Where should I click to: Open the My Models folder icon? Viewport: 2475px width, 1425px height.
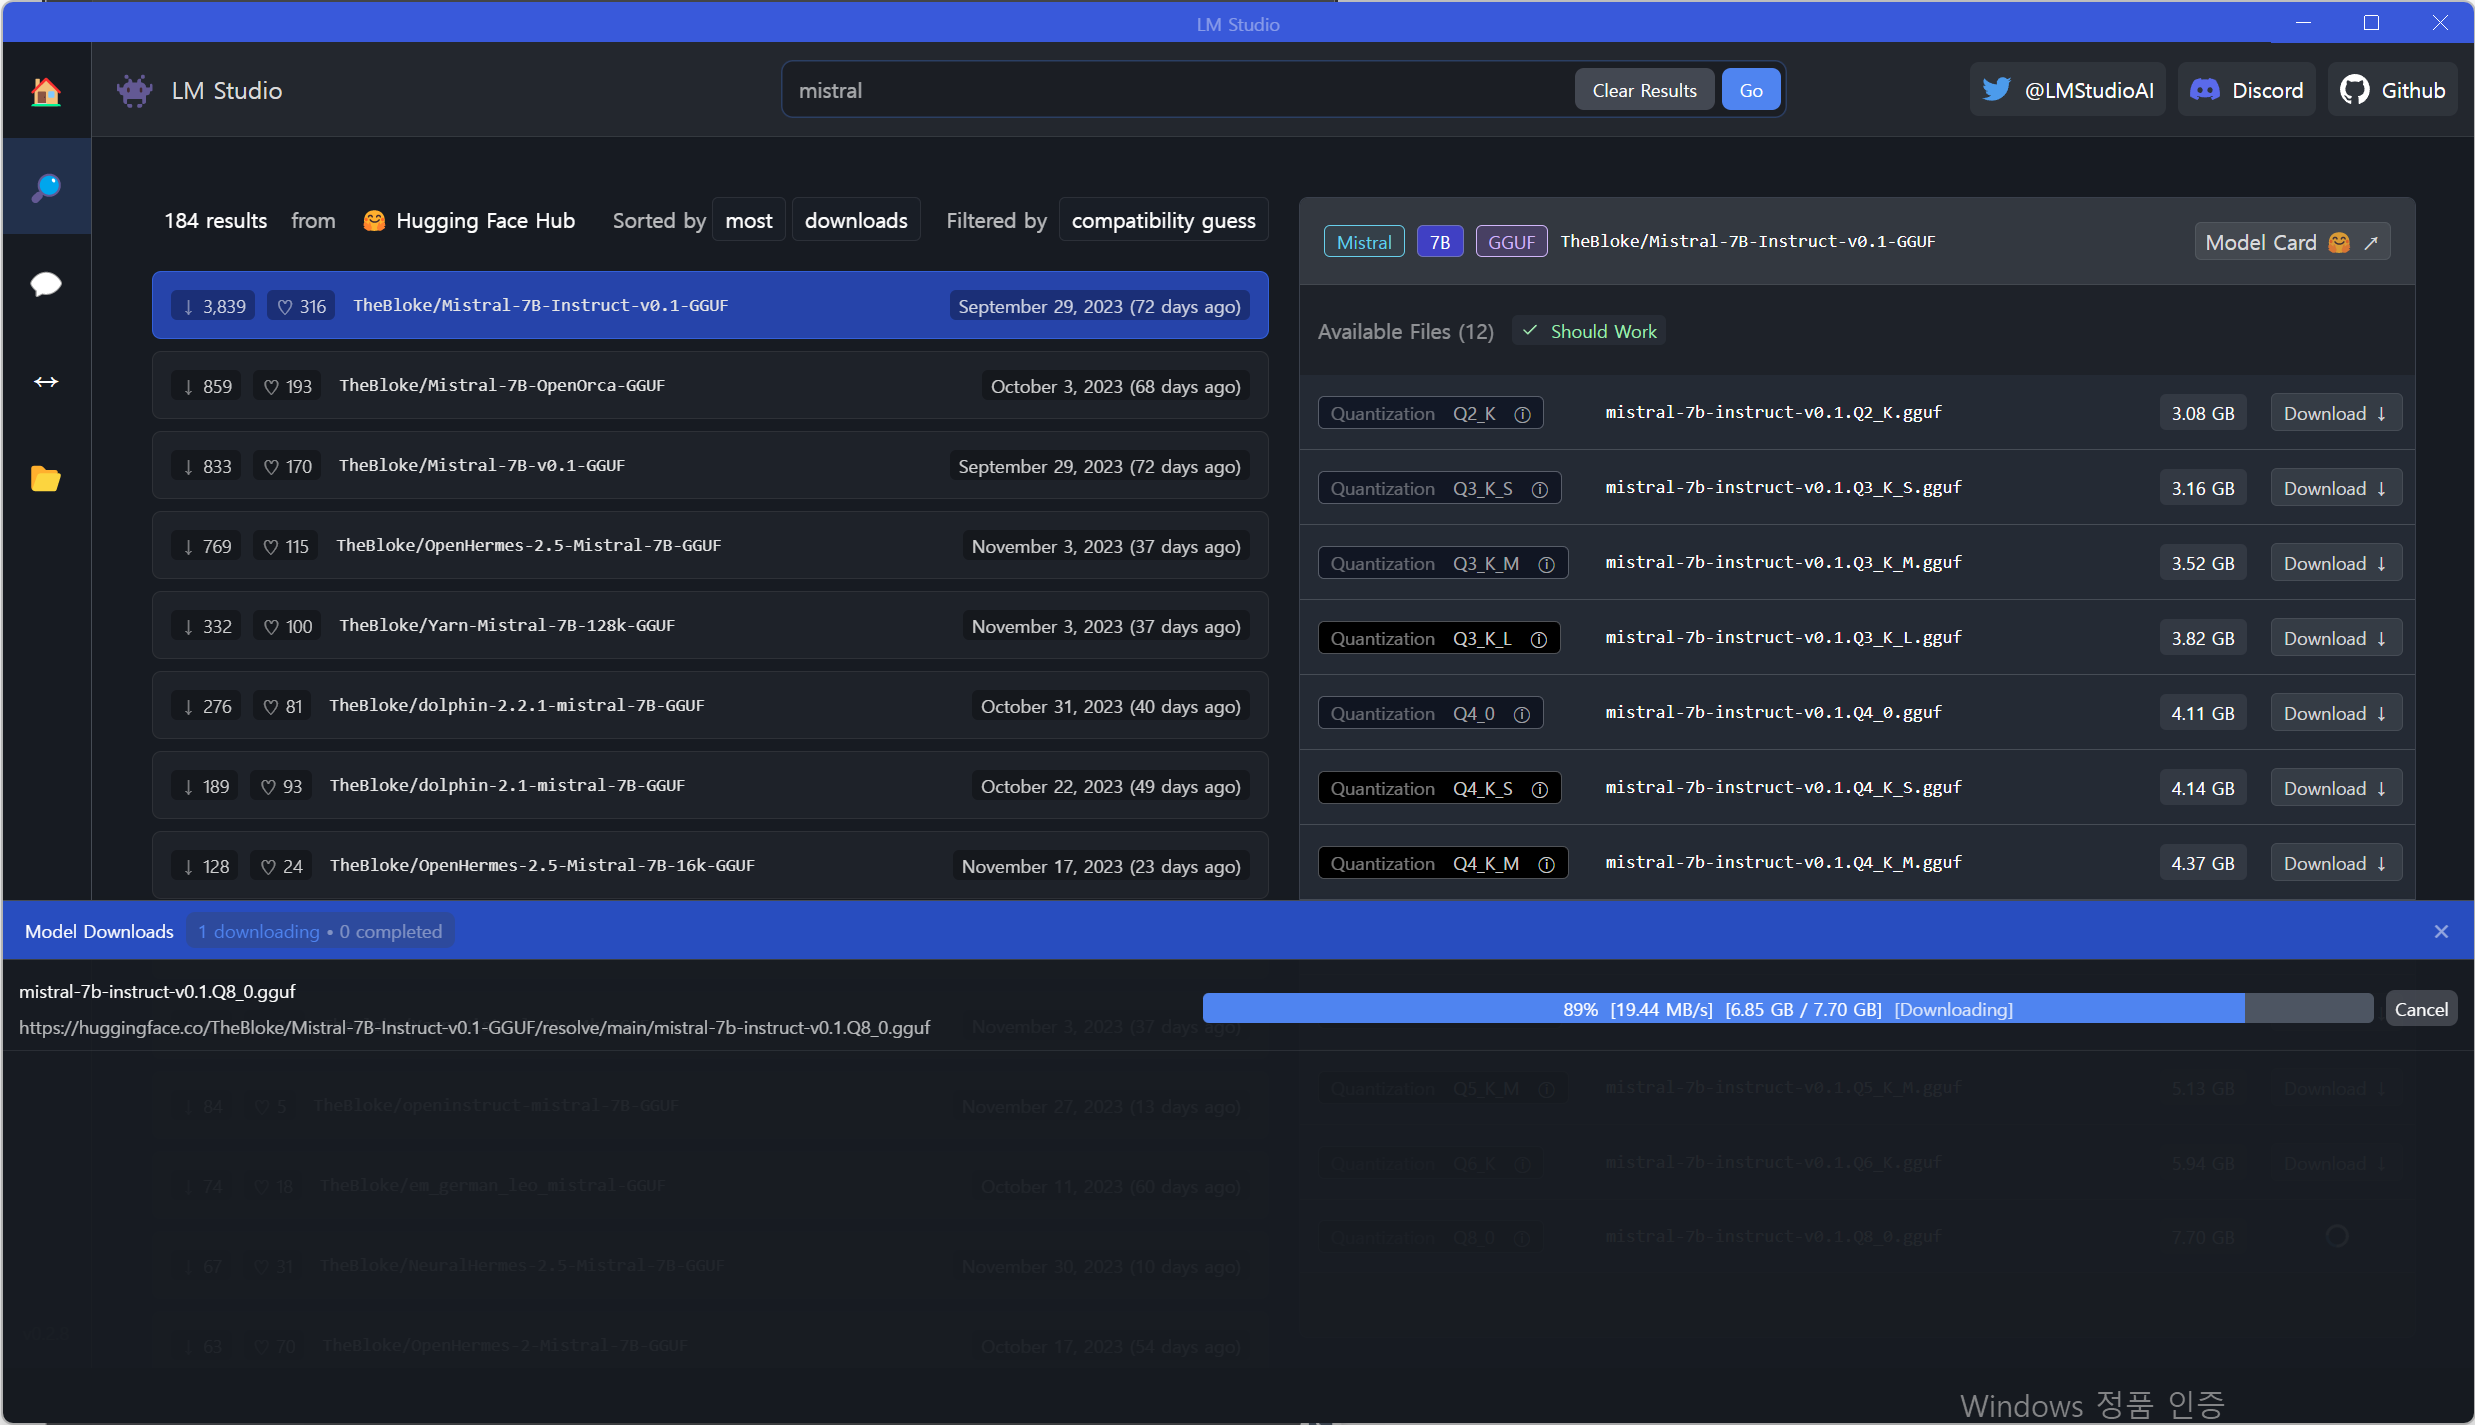pyautogui.click(x=46, y=478)
